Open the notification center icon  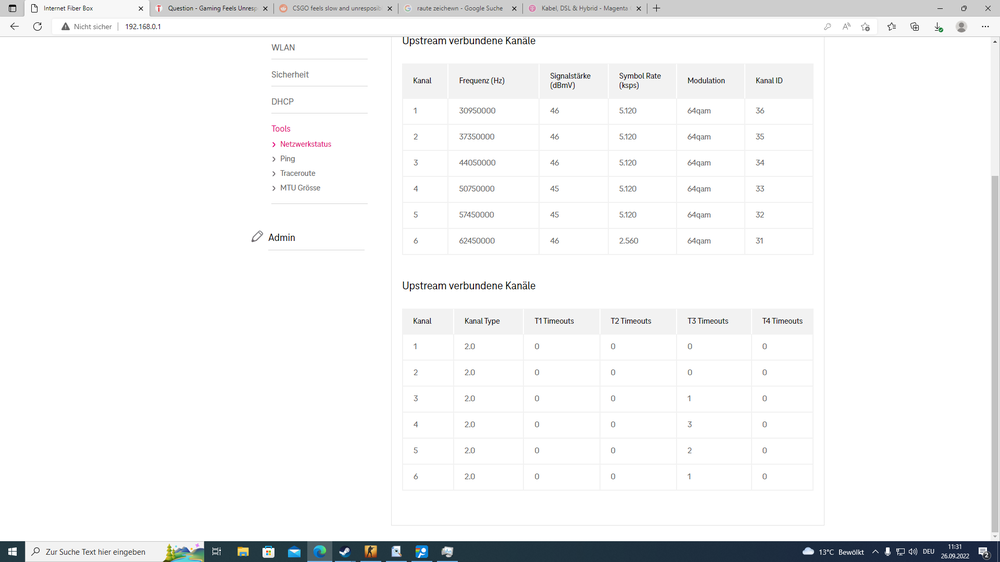(985, 552)
